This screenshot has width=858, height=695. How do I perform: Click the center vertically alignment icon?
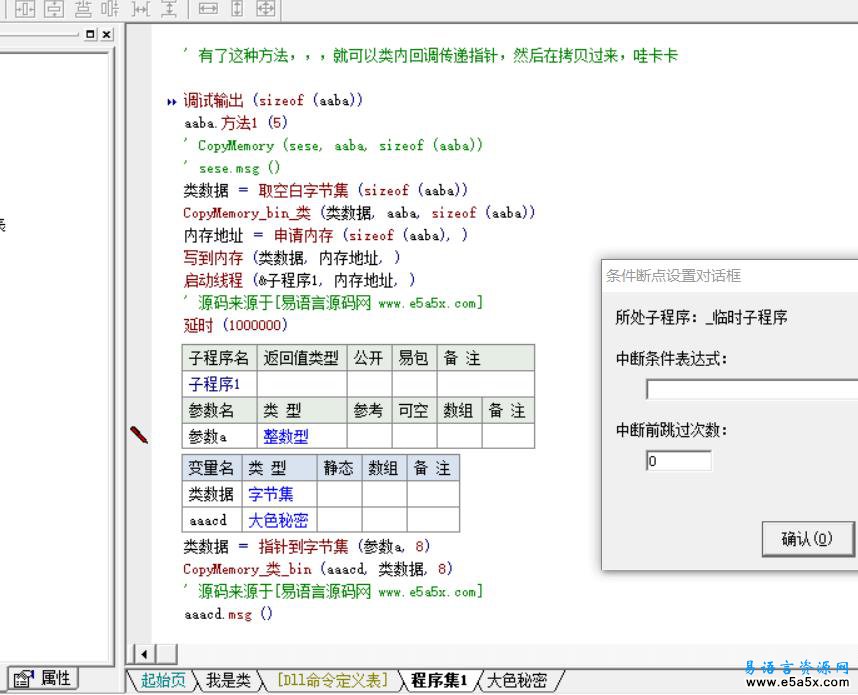click(54, 8)
